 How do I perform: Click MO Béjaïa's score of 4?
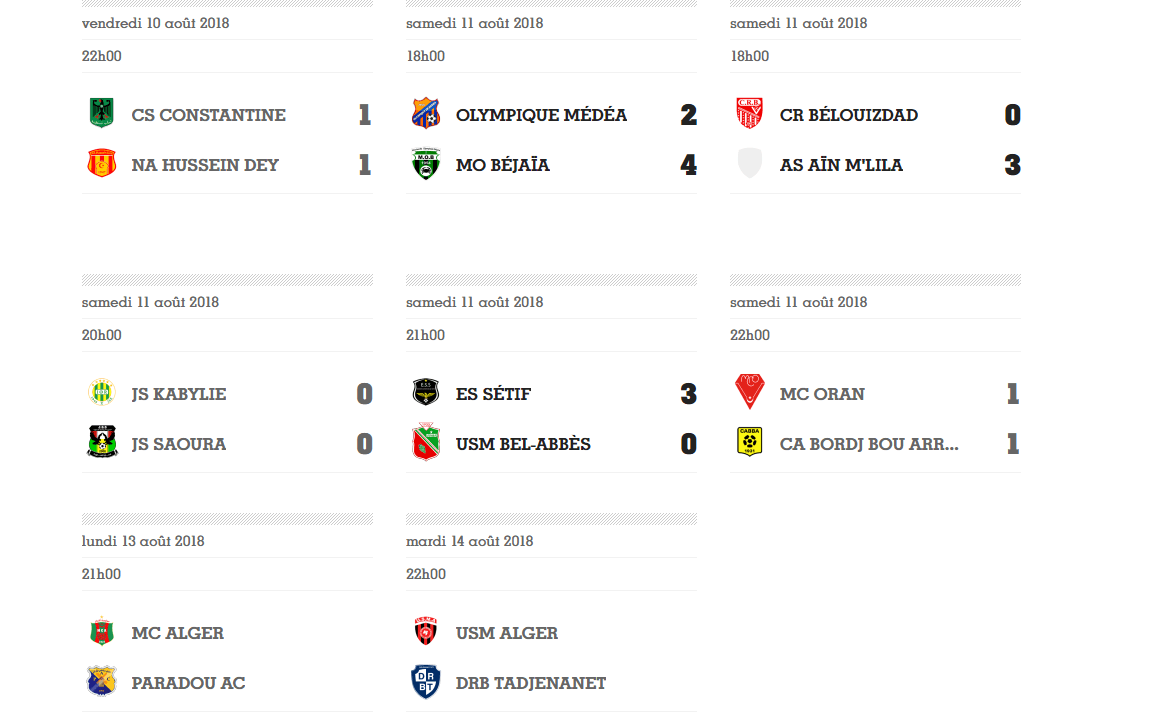pyautogui.click(x=688, y=165)
